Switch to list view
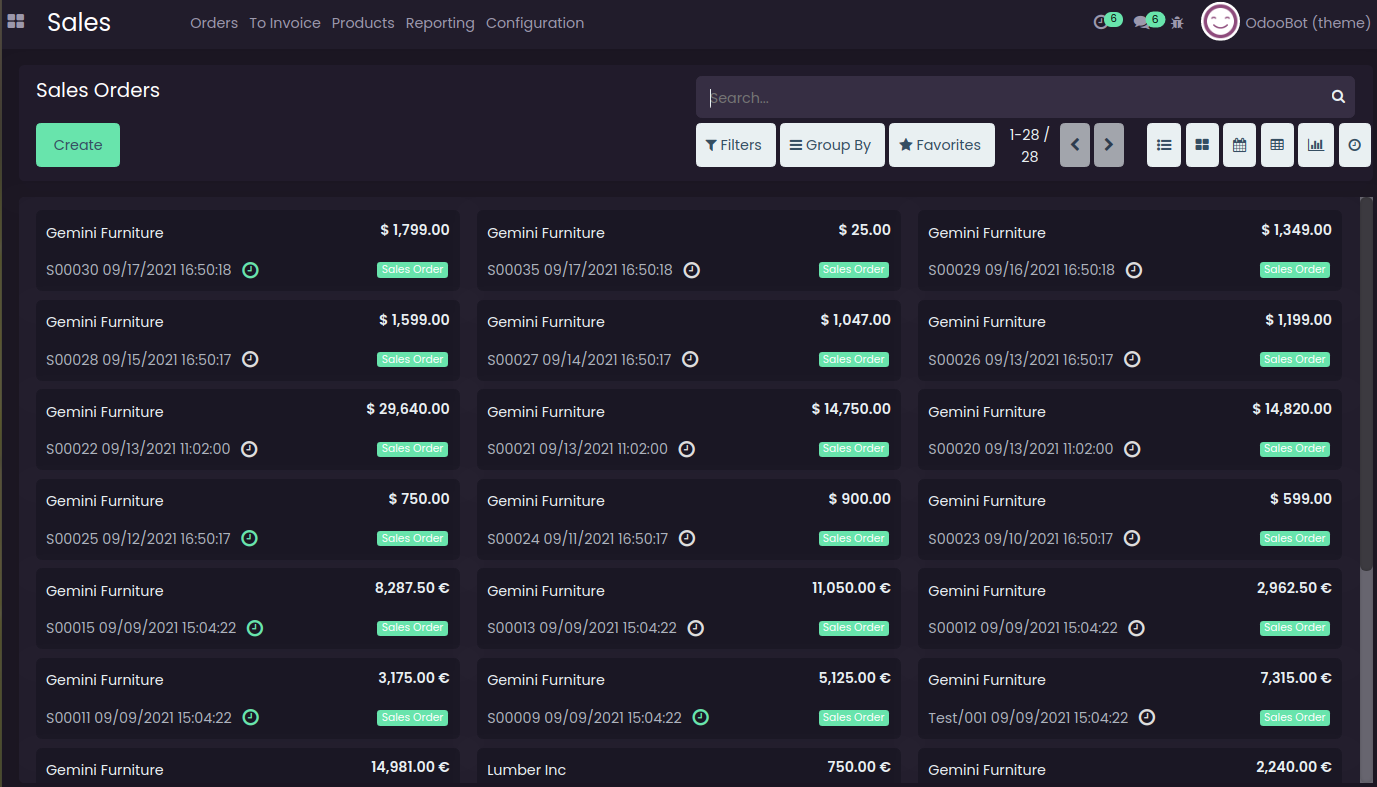The image size is (1377, 787). point(1164,145)
